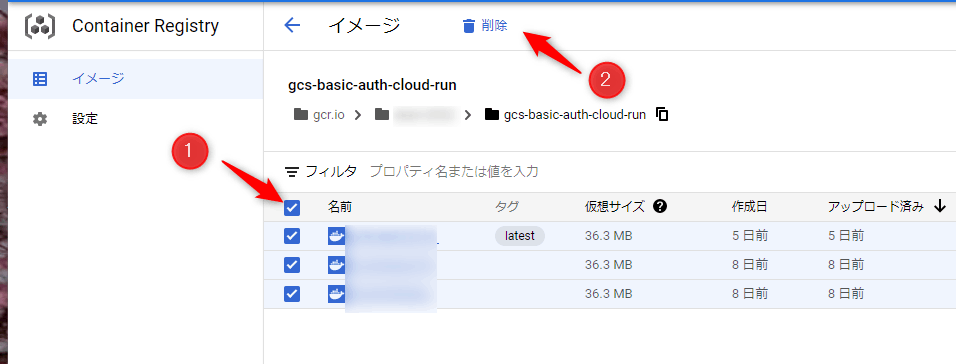Open the blurred project breadcrumb folder

point(416,114)
